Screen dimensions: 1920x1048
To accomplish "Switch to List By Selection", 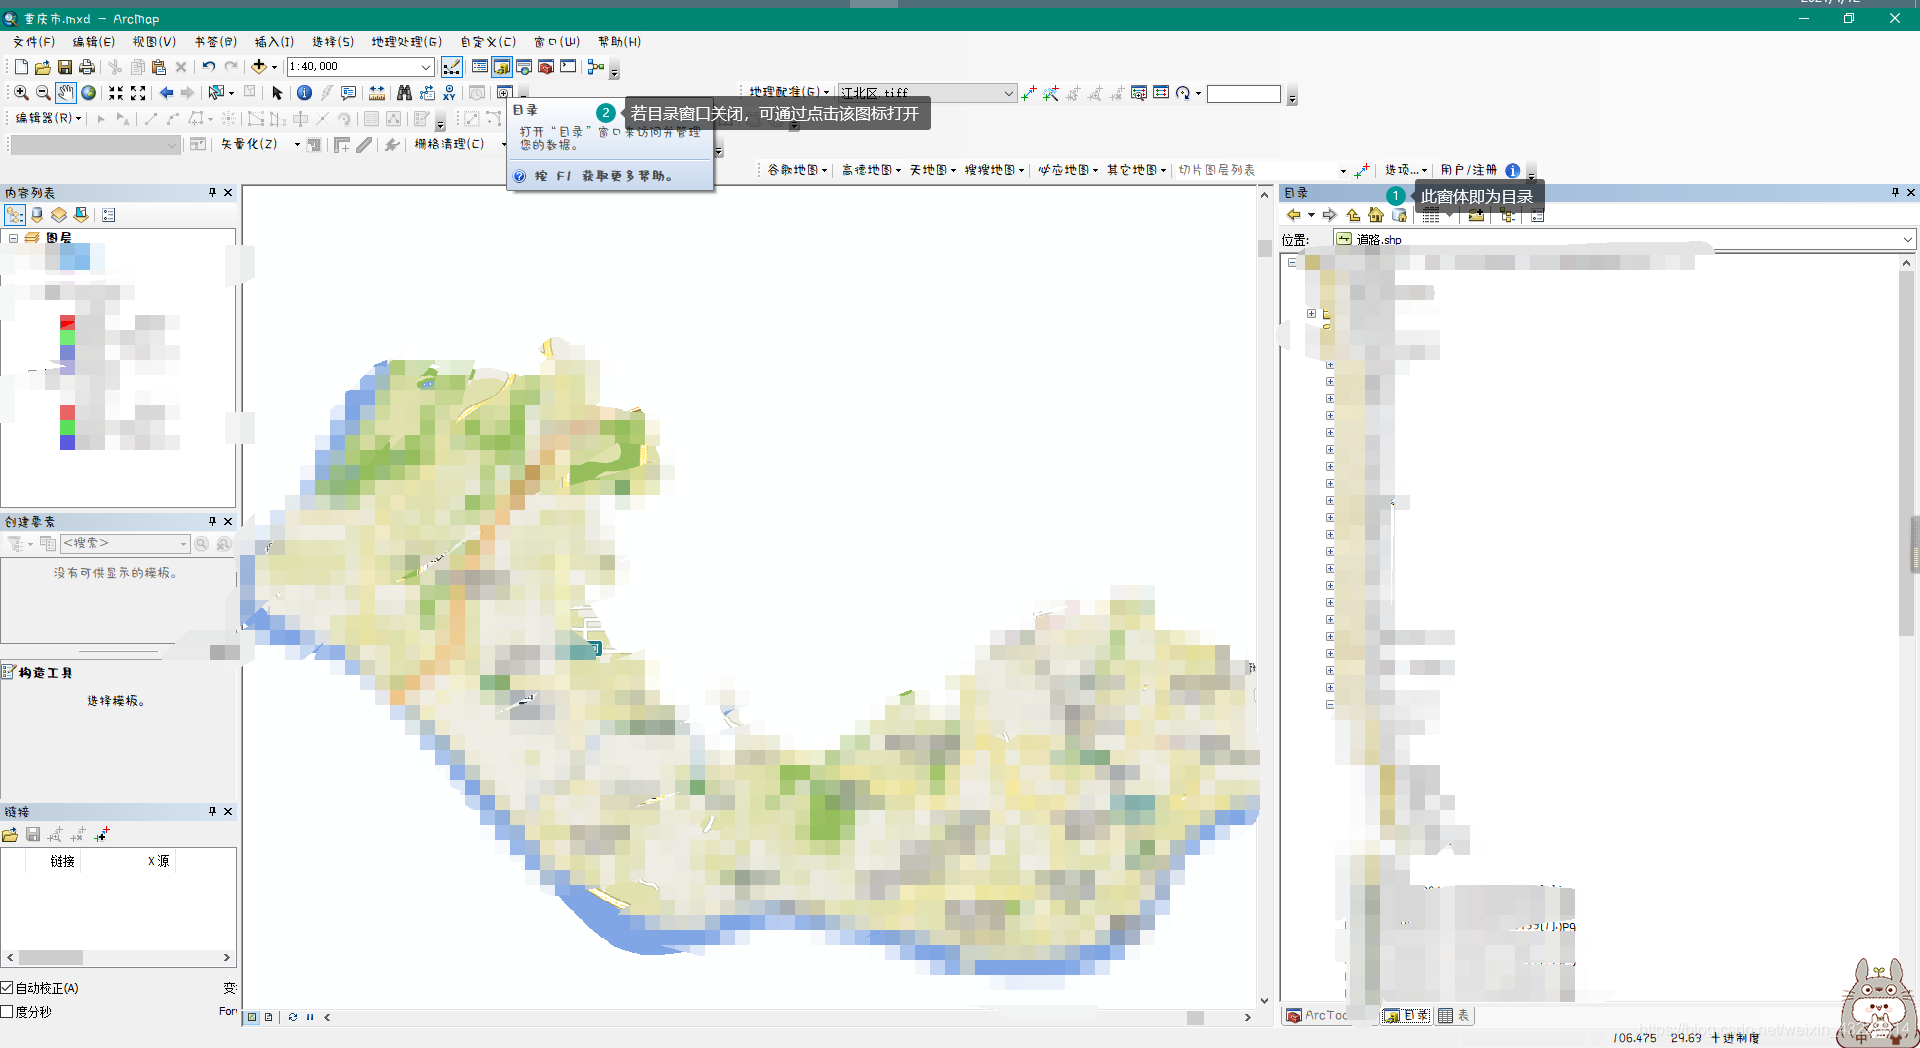I will tap(81, 215).
